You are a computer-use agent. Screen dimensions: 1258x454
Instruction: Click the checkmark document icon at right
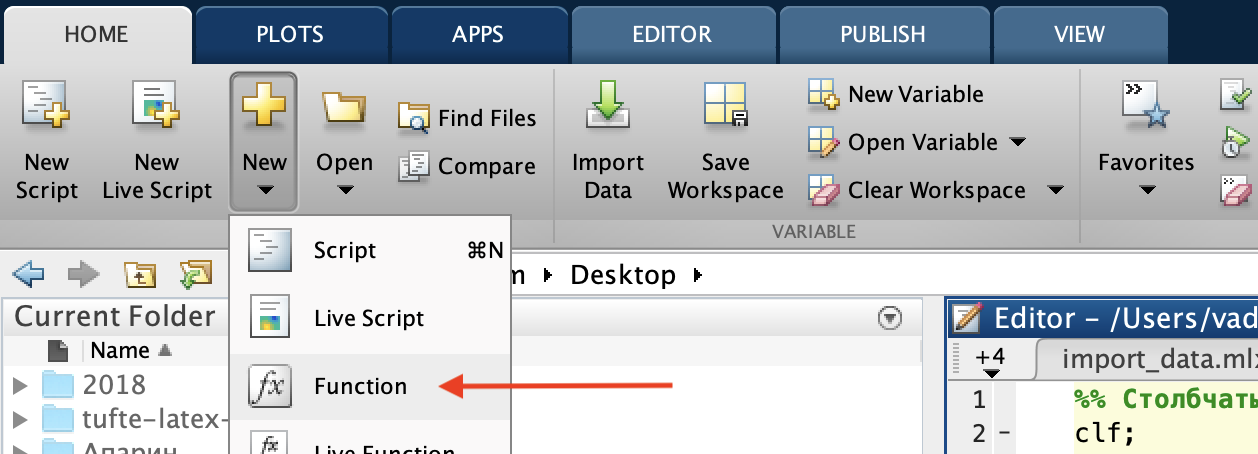[x=1233, y=95]
